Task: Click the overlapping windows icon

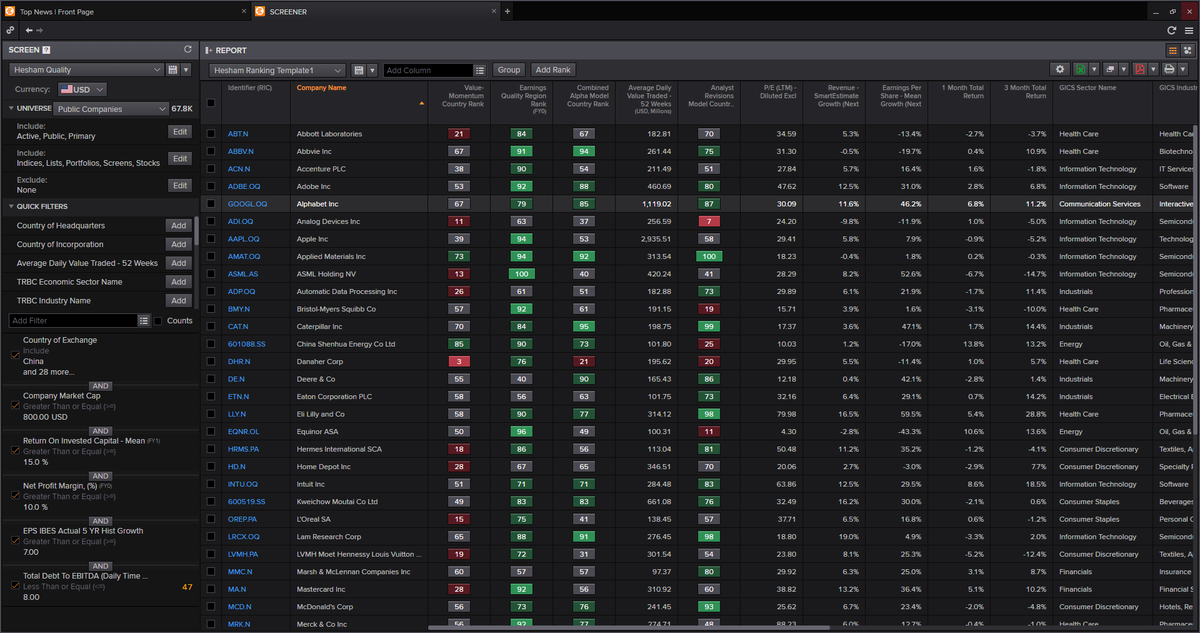Action: click(x=1108, y=70)
